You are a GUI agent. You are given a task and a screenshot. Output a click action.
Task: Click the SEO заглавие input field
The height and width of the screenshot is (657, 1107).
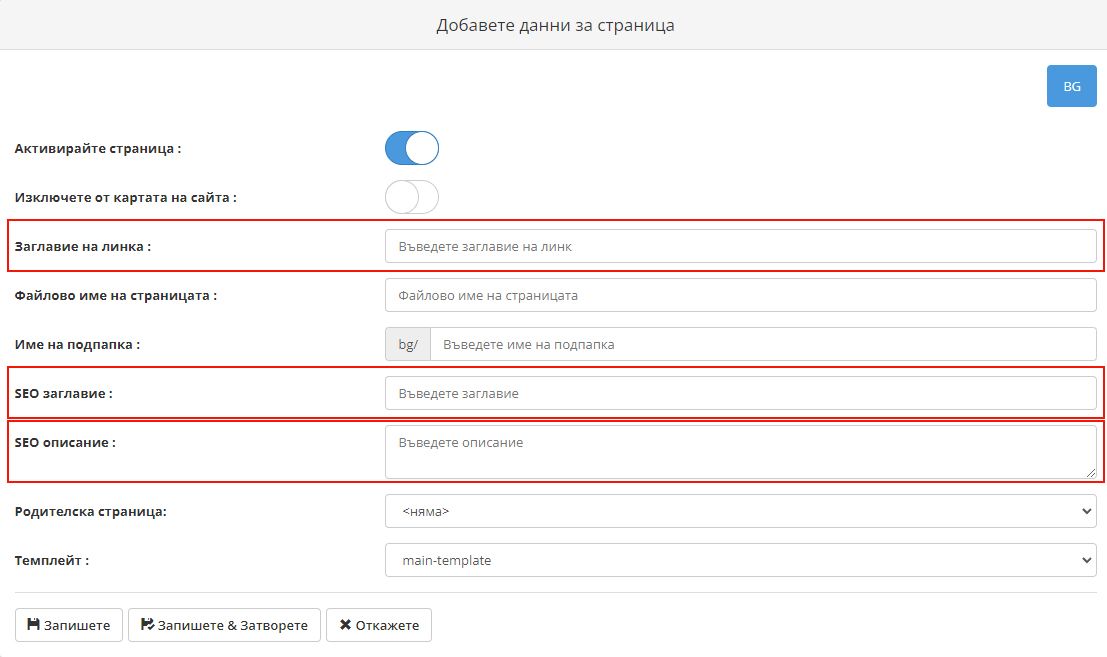pos(740,392)
